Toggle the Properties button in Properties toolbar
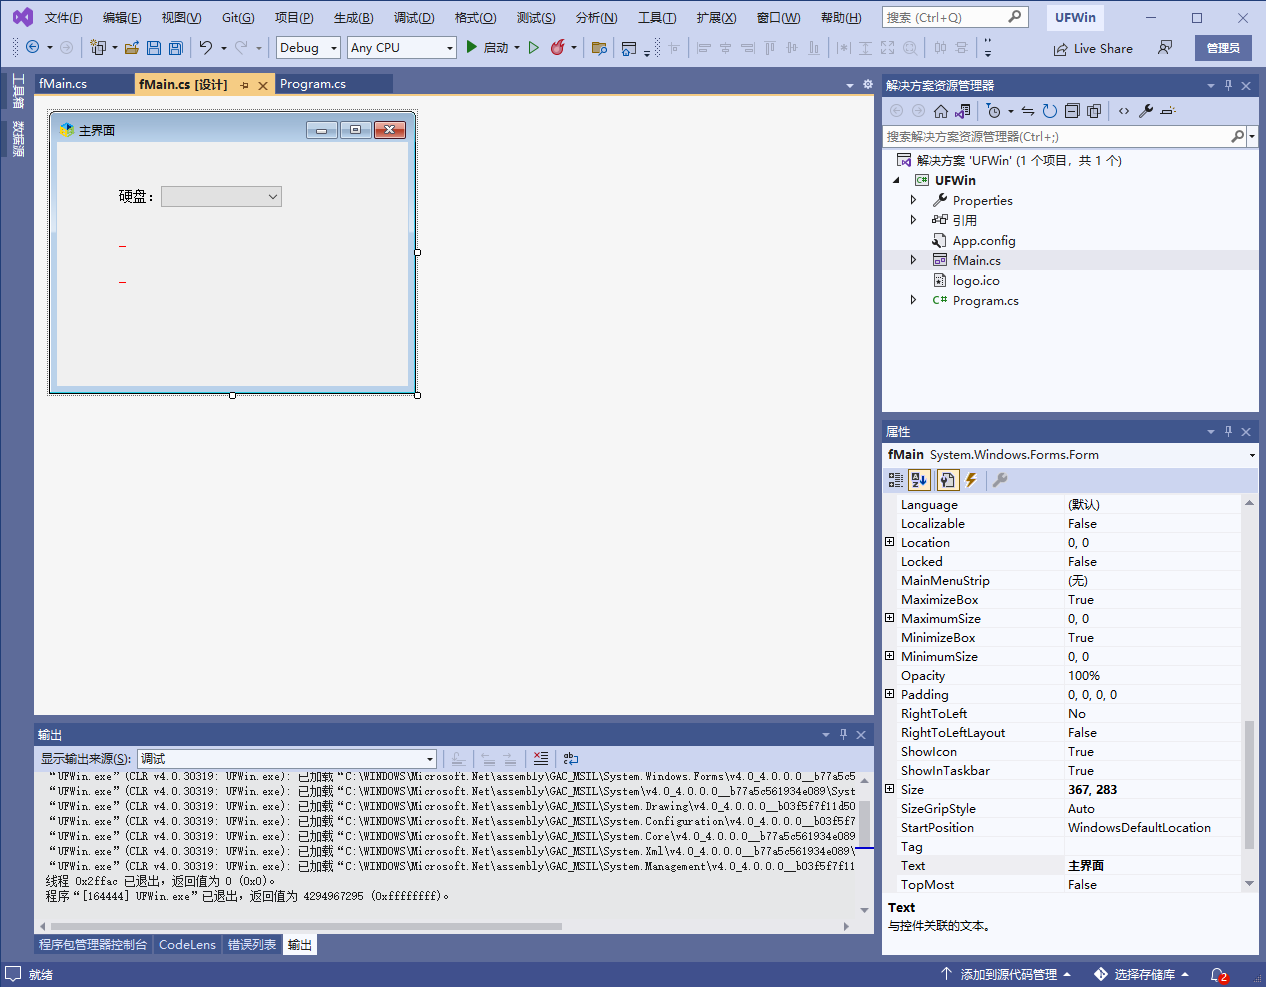This screenshot has width=1266, height=987. pos(947,480)
